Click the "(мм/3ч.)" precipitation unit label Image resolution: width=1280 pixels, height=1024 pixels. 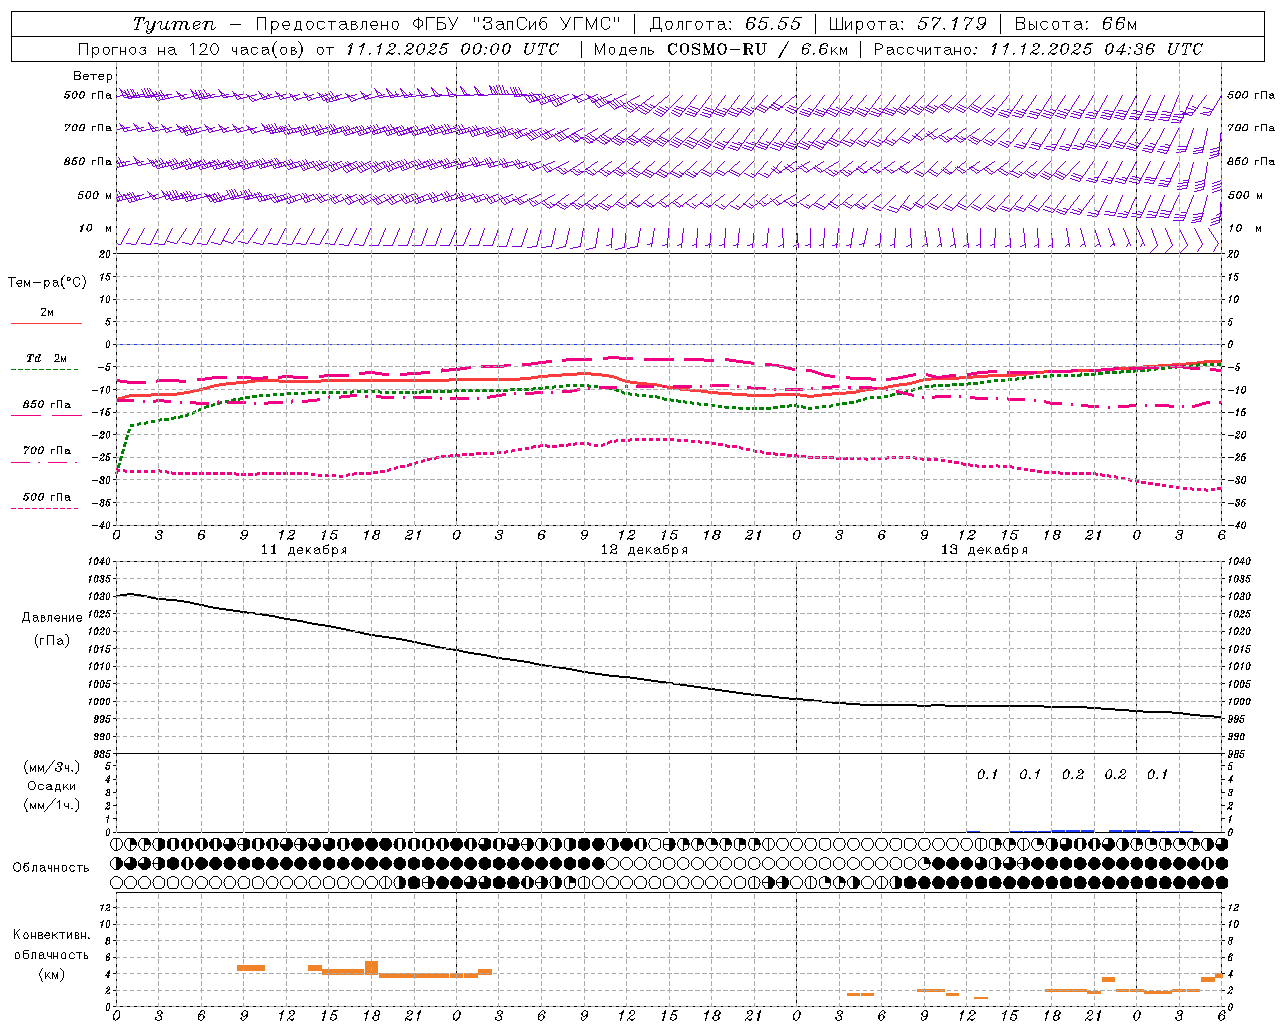tap(52, 767)
